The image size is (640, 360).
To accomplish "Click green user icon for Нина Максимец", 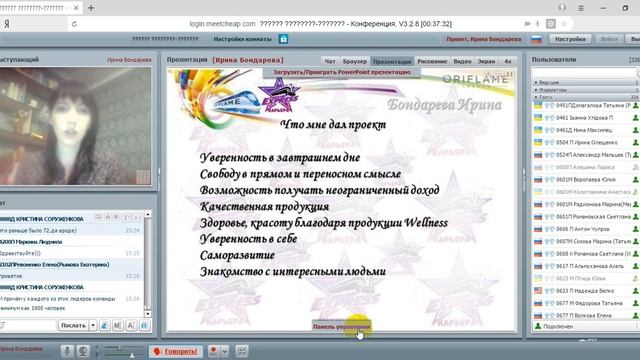I will coord(636,130).
